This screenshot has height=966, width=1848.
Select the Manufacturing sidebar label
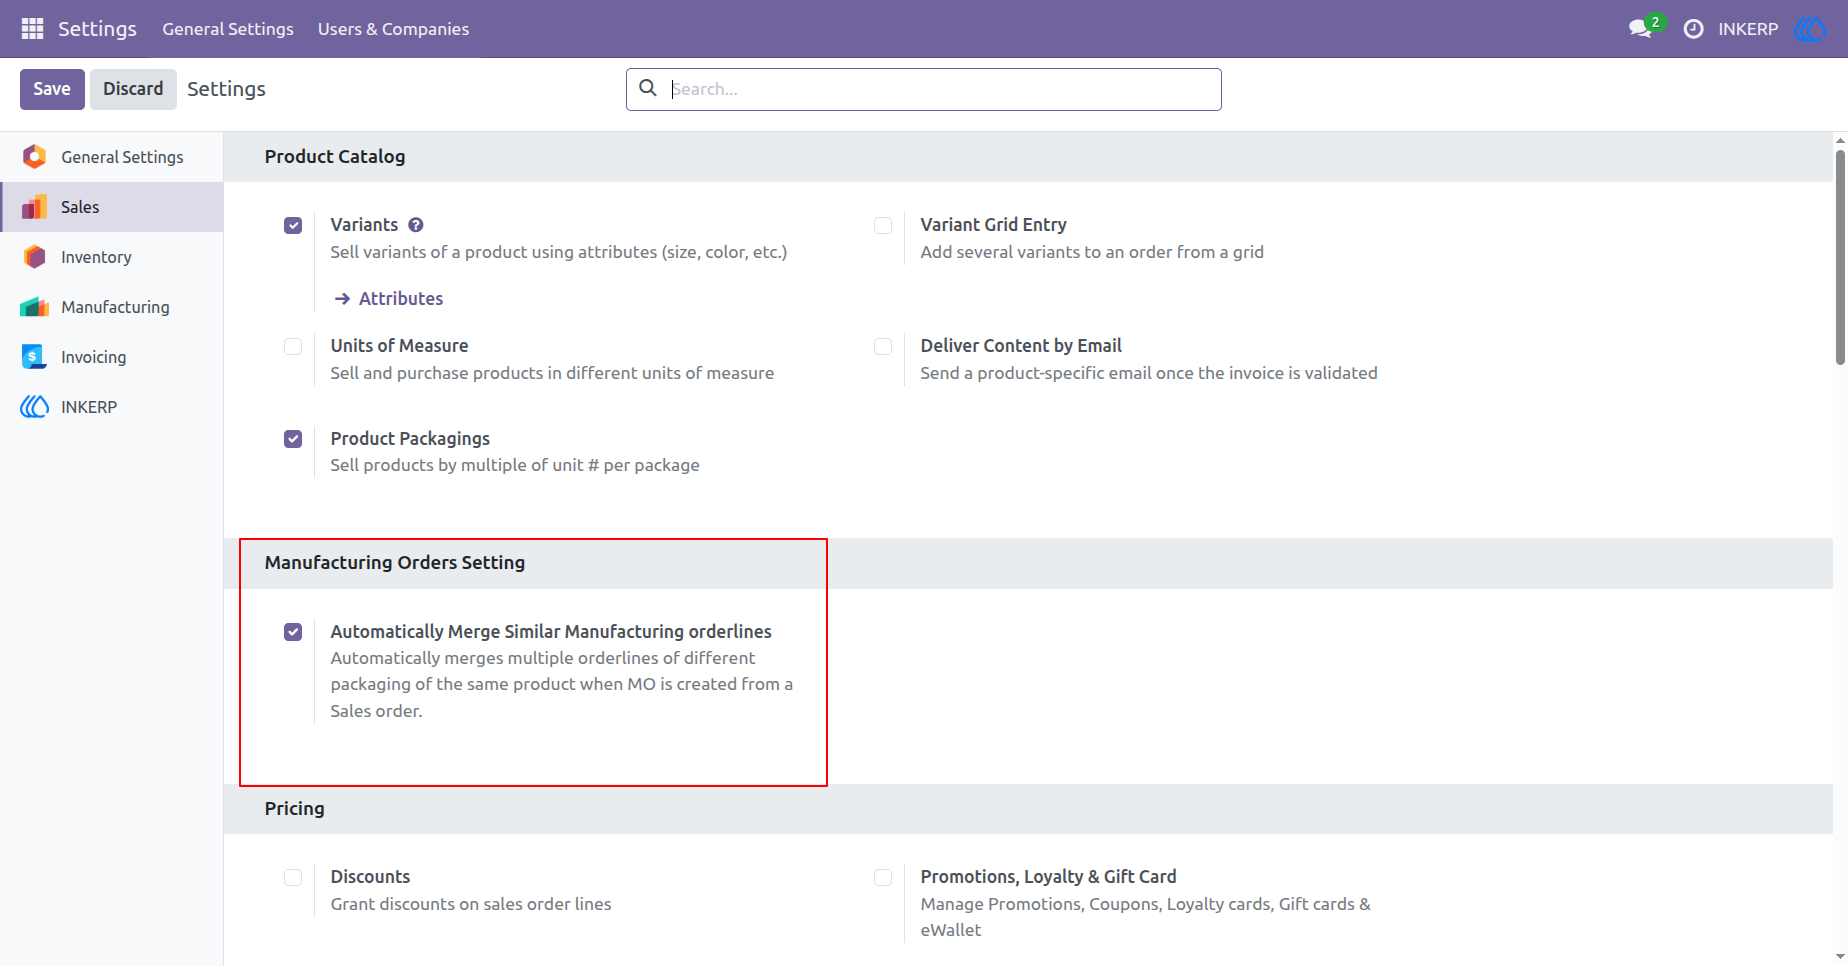tap(115, 307)
